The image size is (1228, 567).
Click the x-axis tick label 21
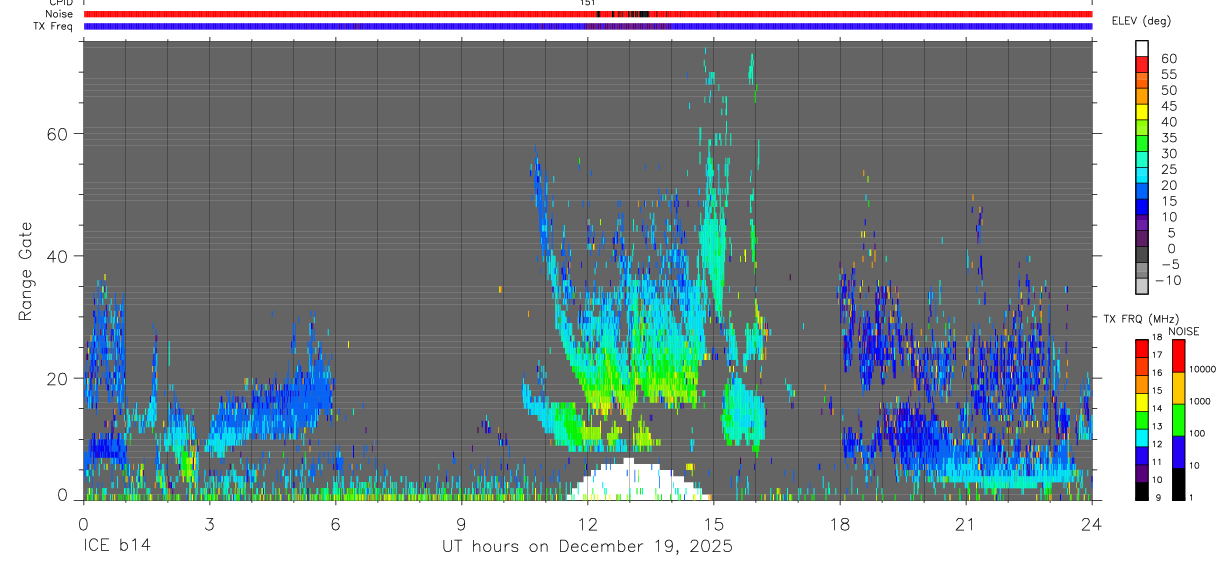point(965,524)
